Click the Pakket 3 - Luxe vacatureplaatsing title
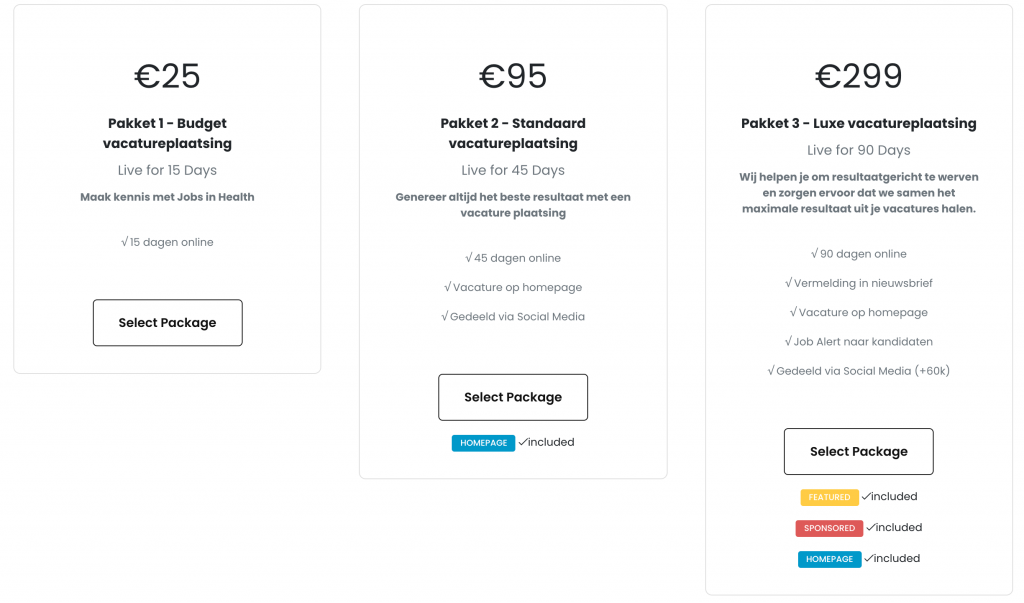 pyautogui.click(x=859, y=123)
